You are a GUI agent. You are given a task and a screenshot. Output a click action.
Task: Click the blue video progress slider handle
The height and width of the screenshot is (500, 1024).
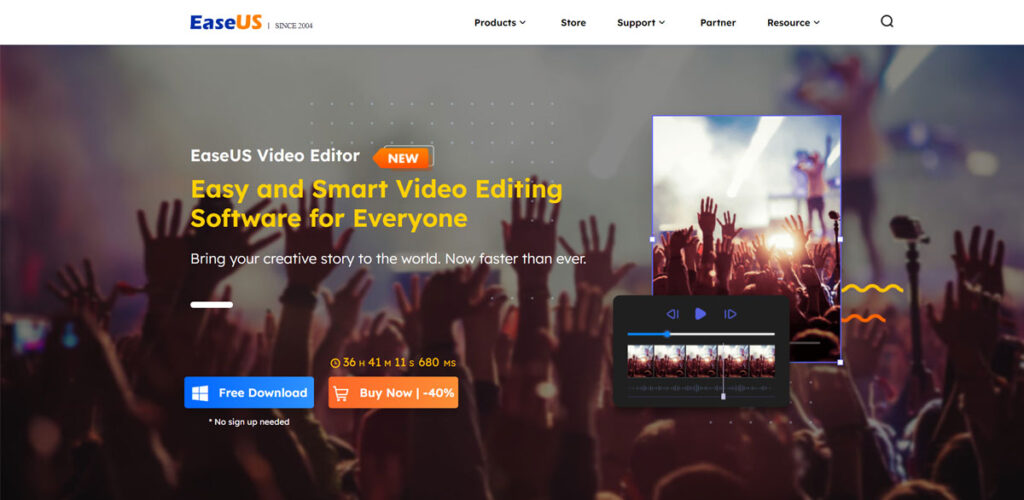(x=667, y=334)
